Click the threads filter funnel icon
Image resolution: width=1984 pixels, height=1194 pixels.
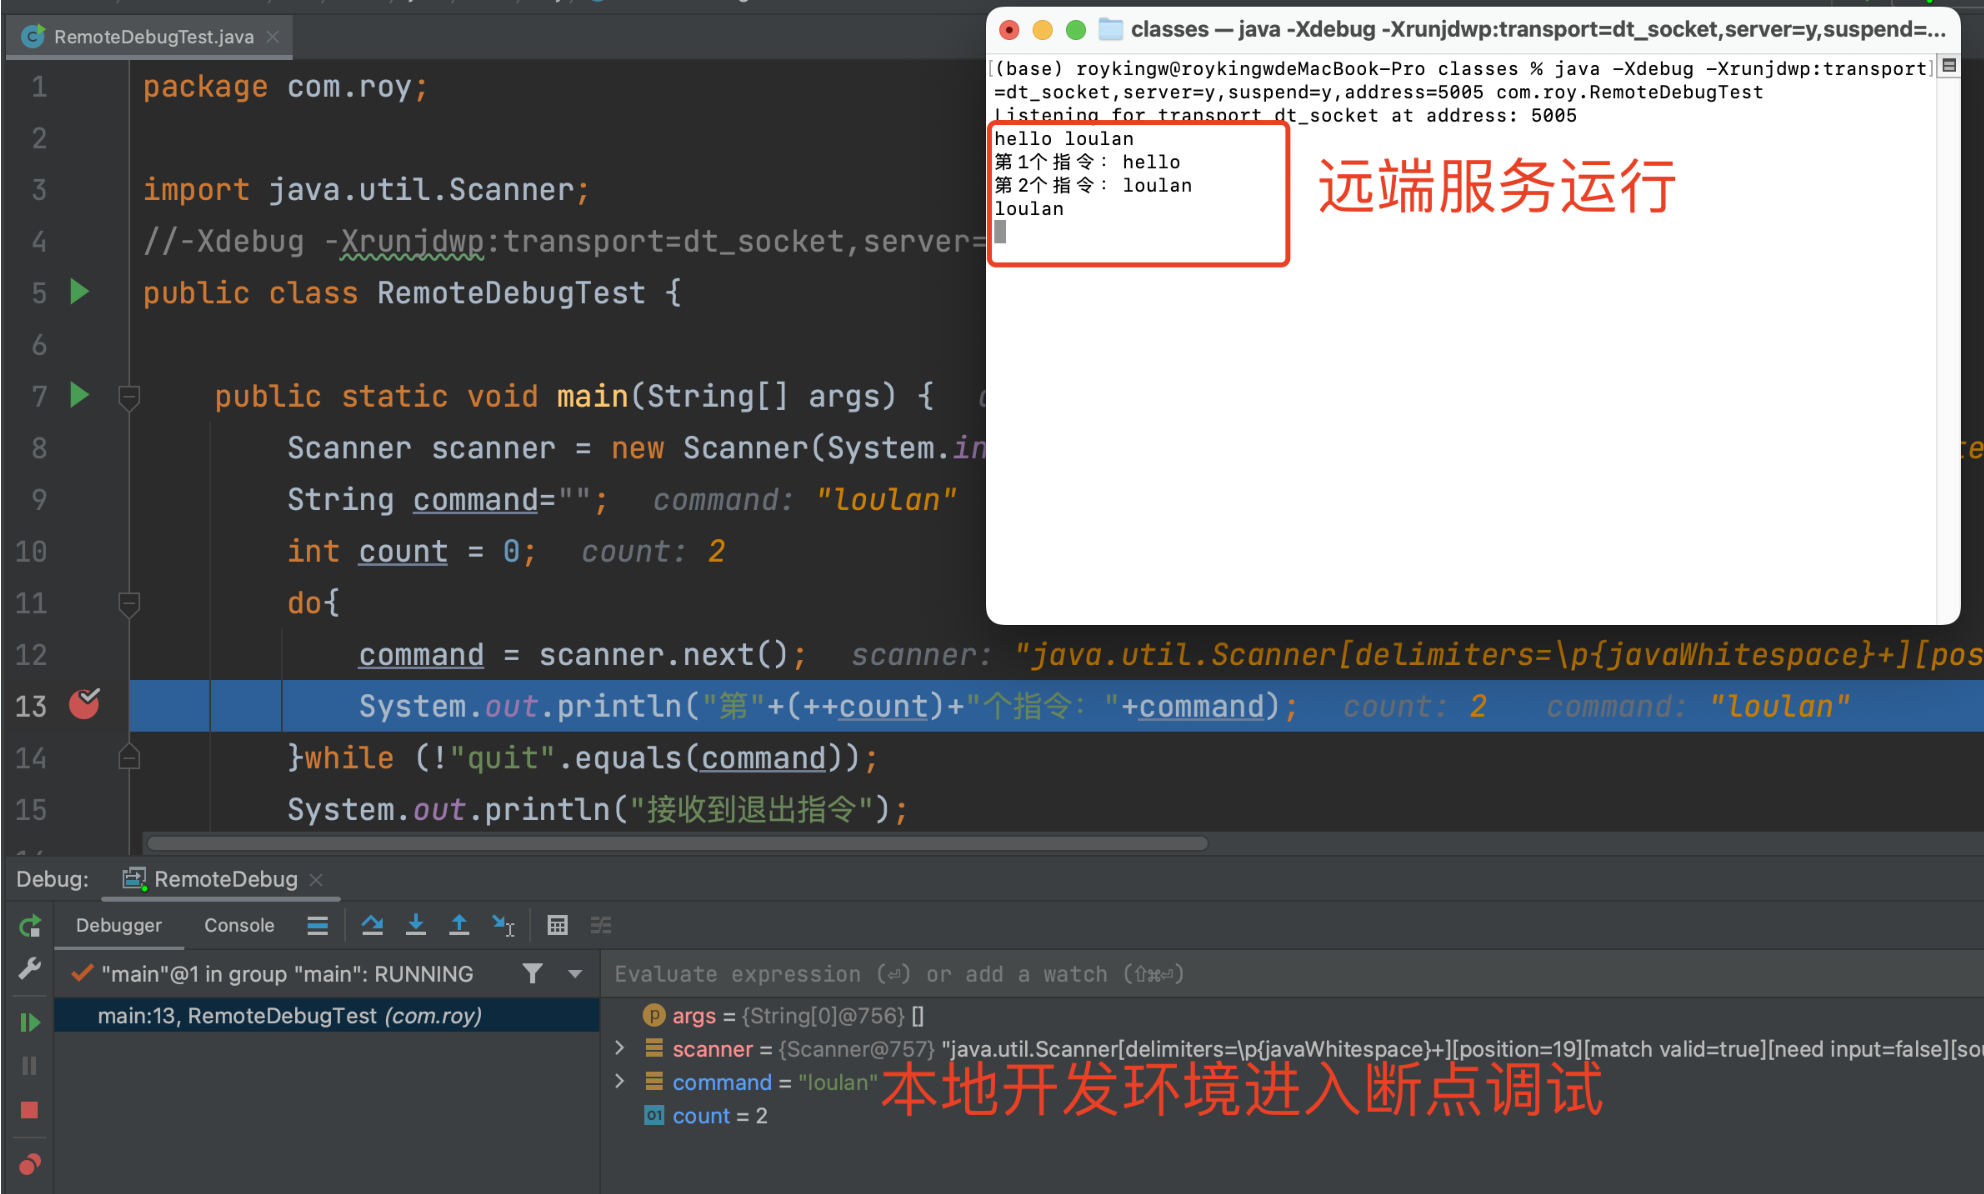(x=533, y=973)
